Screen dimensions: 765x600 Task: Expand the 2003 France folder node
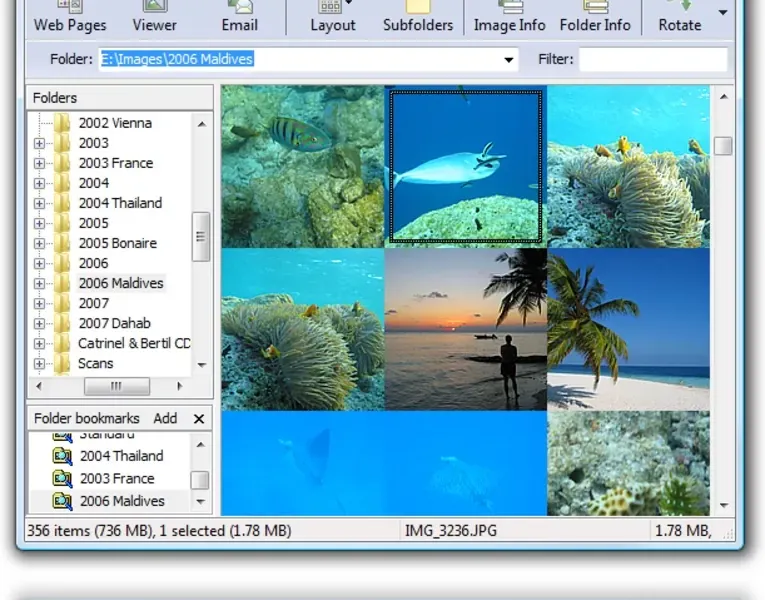(40, 163)
